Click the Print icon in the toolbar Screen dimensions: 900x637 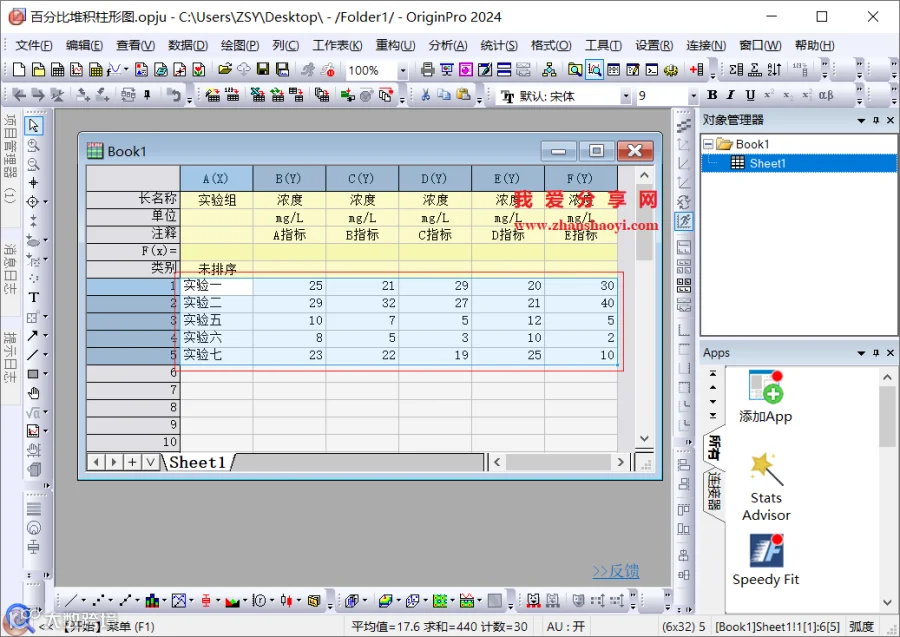click(x=427, y=70)
